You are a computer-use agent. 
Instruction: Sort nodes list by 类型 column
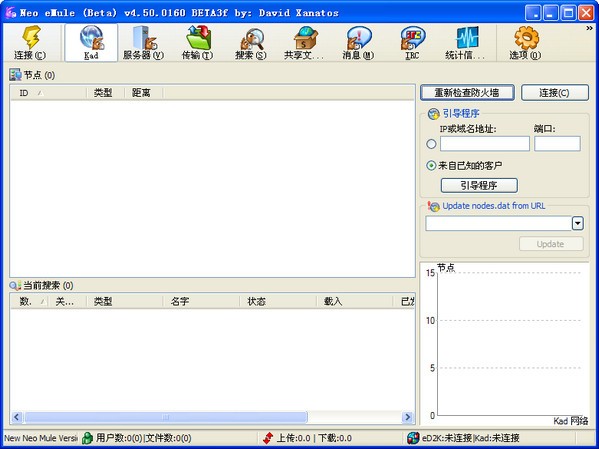pyautogui.click(x=105, y=93)
